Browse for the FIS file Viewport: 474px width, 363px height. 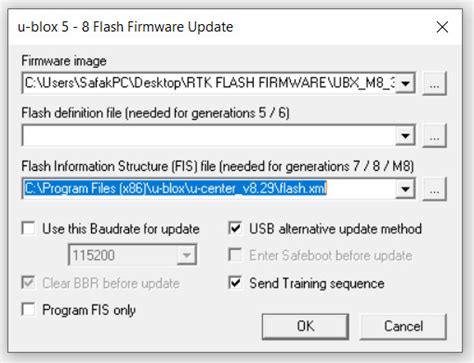434,189
